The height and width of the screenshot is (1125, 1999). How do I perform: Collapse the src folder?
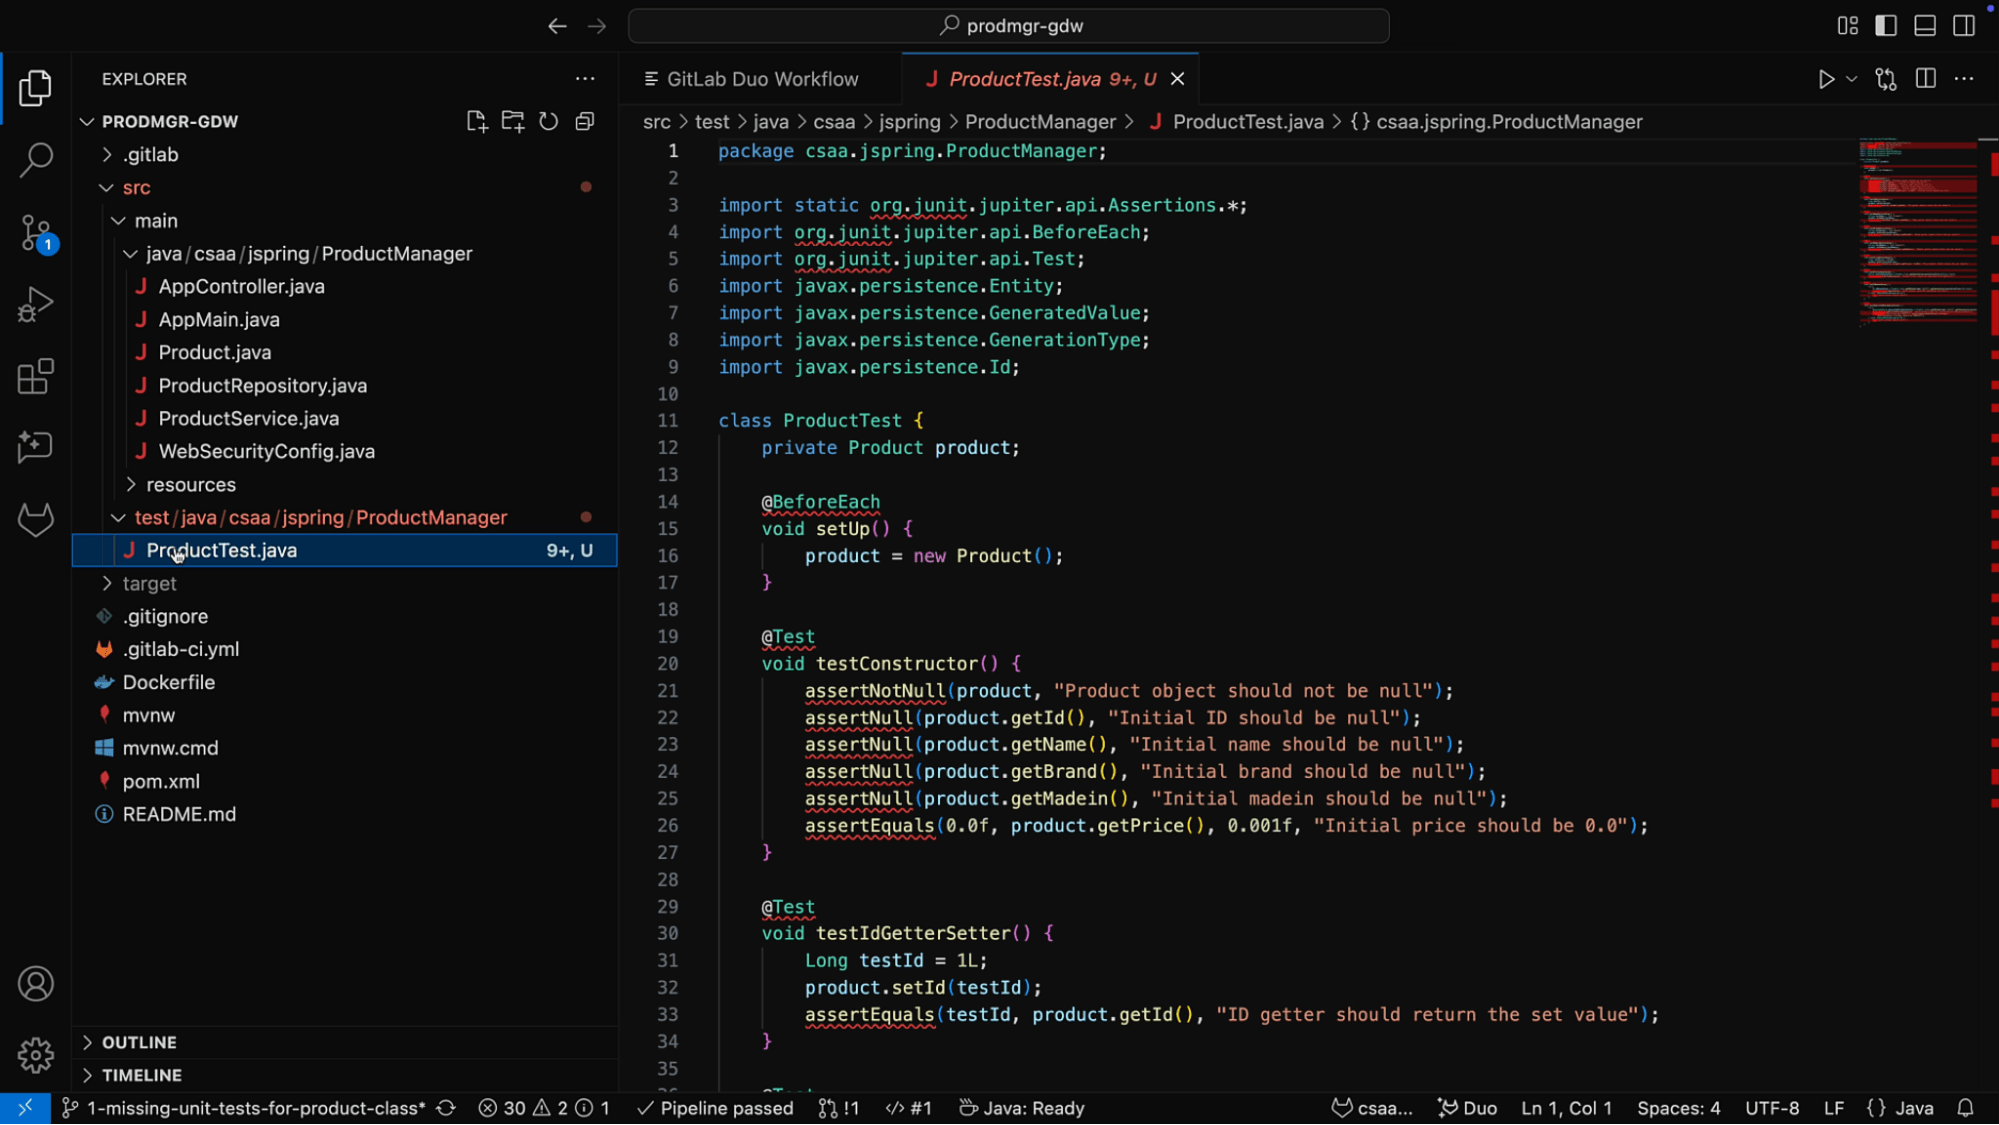click(107, 188)
